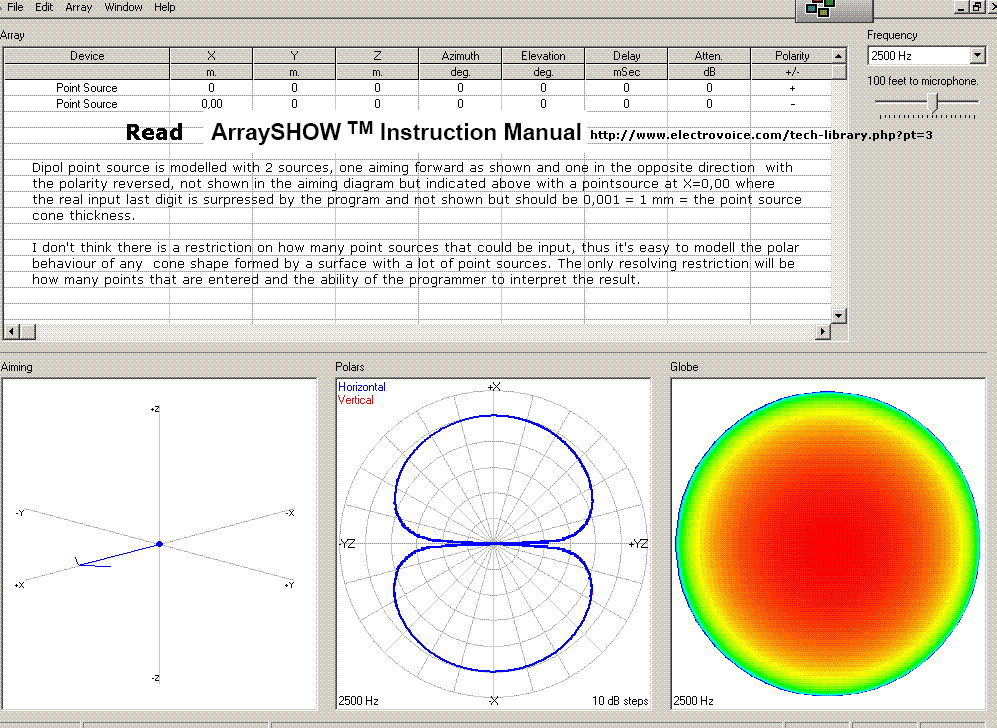Image resolution: width=997 pixels, height=728 pixels.
Task: Click the mSec unit cell under Delay
Action: pos(626,72)
